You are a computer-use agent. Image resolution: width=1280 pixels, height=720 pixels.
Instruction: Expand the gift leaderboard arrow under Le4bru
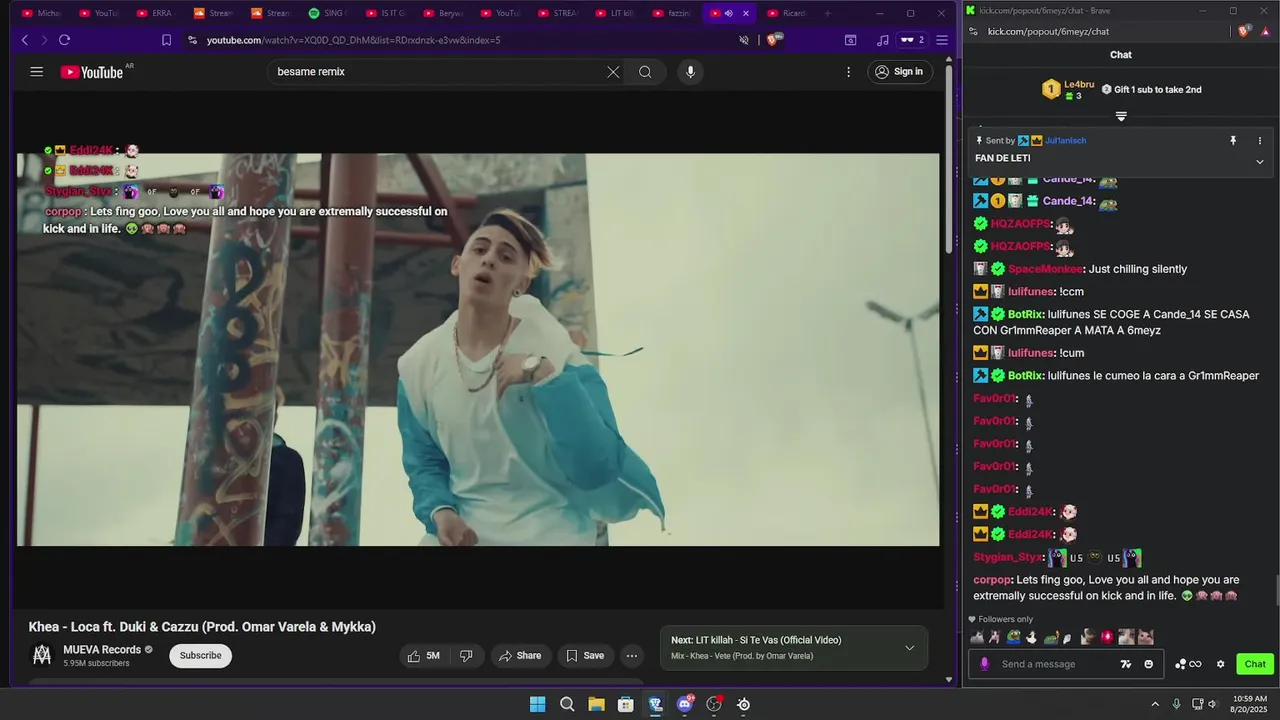pos(1121,116)
